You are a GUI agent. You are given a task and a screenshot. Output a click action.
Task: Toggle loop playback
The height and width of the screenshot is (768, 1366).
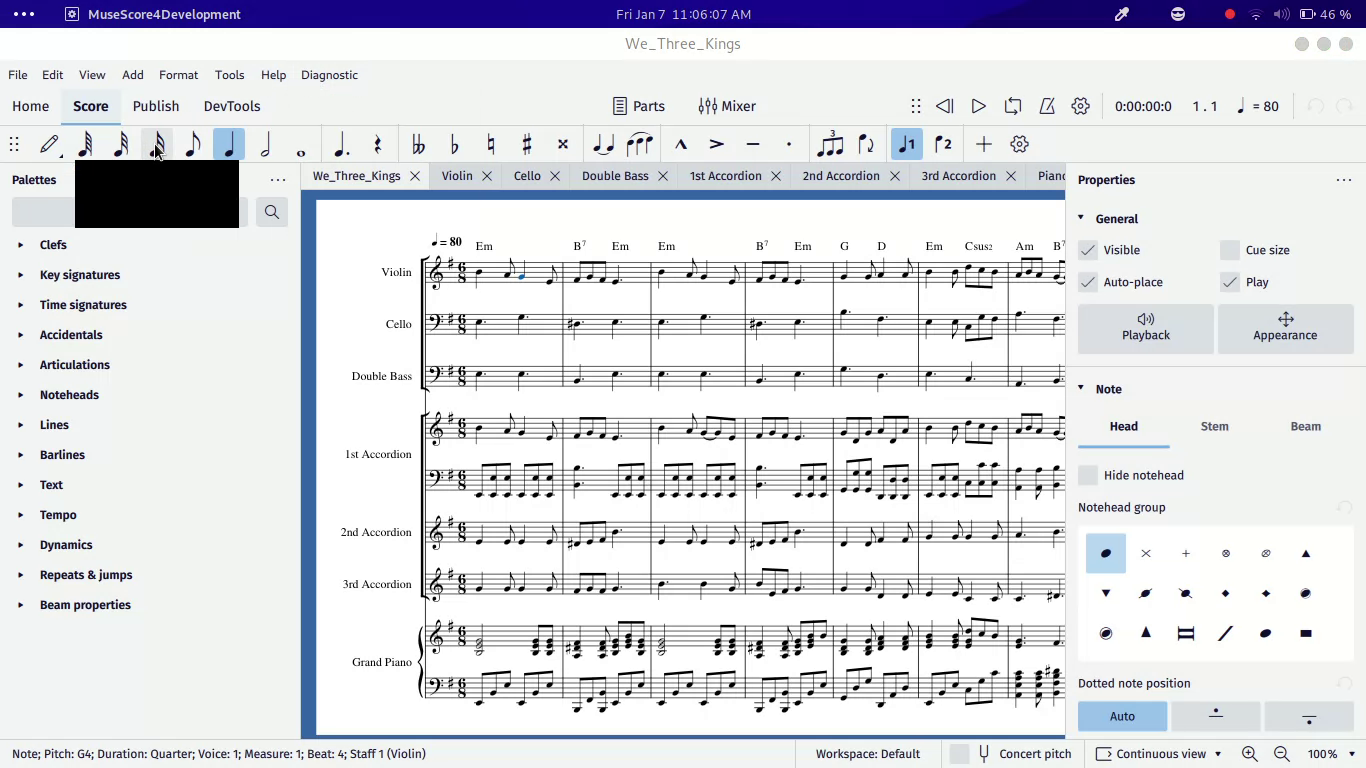point(1013,106)
